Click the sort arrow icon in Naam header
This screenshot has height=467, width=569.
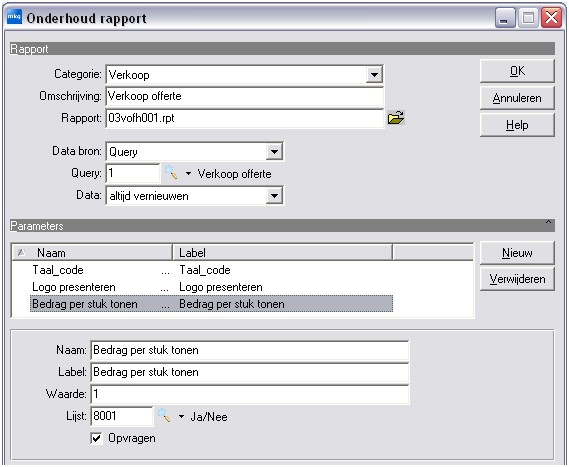(21, 252)
